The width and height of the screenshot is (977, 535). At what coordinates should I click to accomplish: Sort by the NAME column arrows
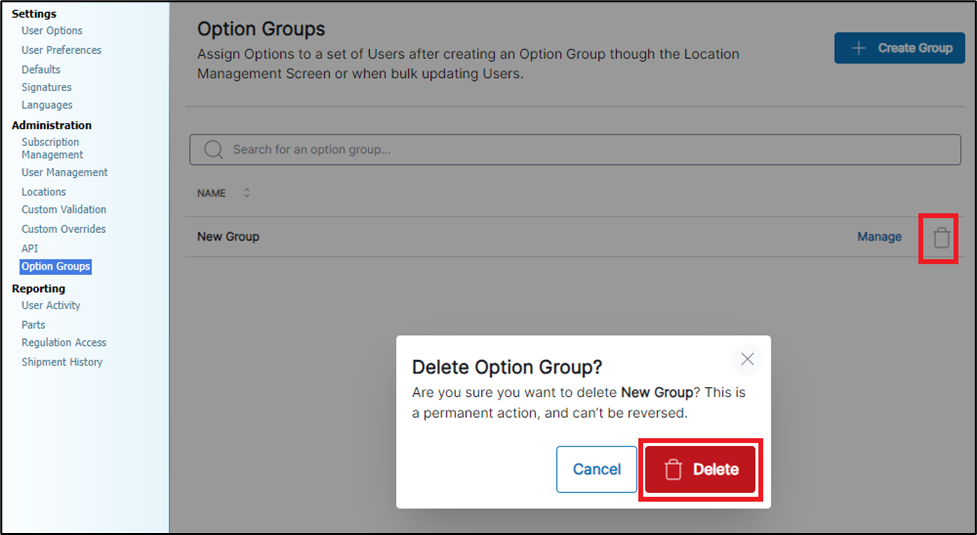pyautogui.click(x=247, y=193)
